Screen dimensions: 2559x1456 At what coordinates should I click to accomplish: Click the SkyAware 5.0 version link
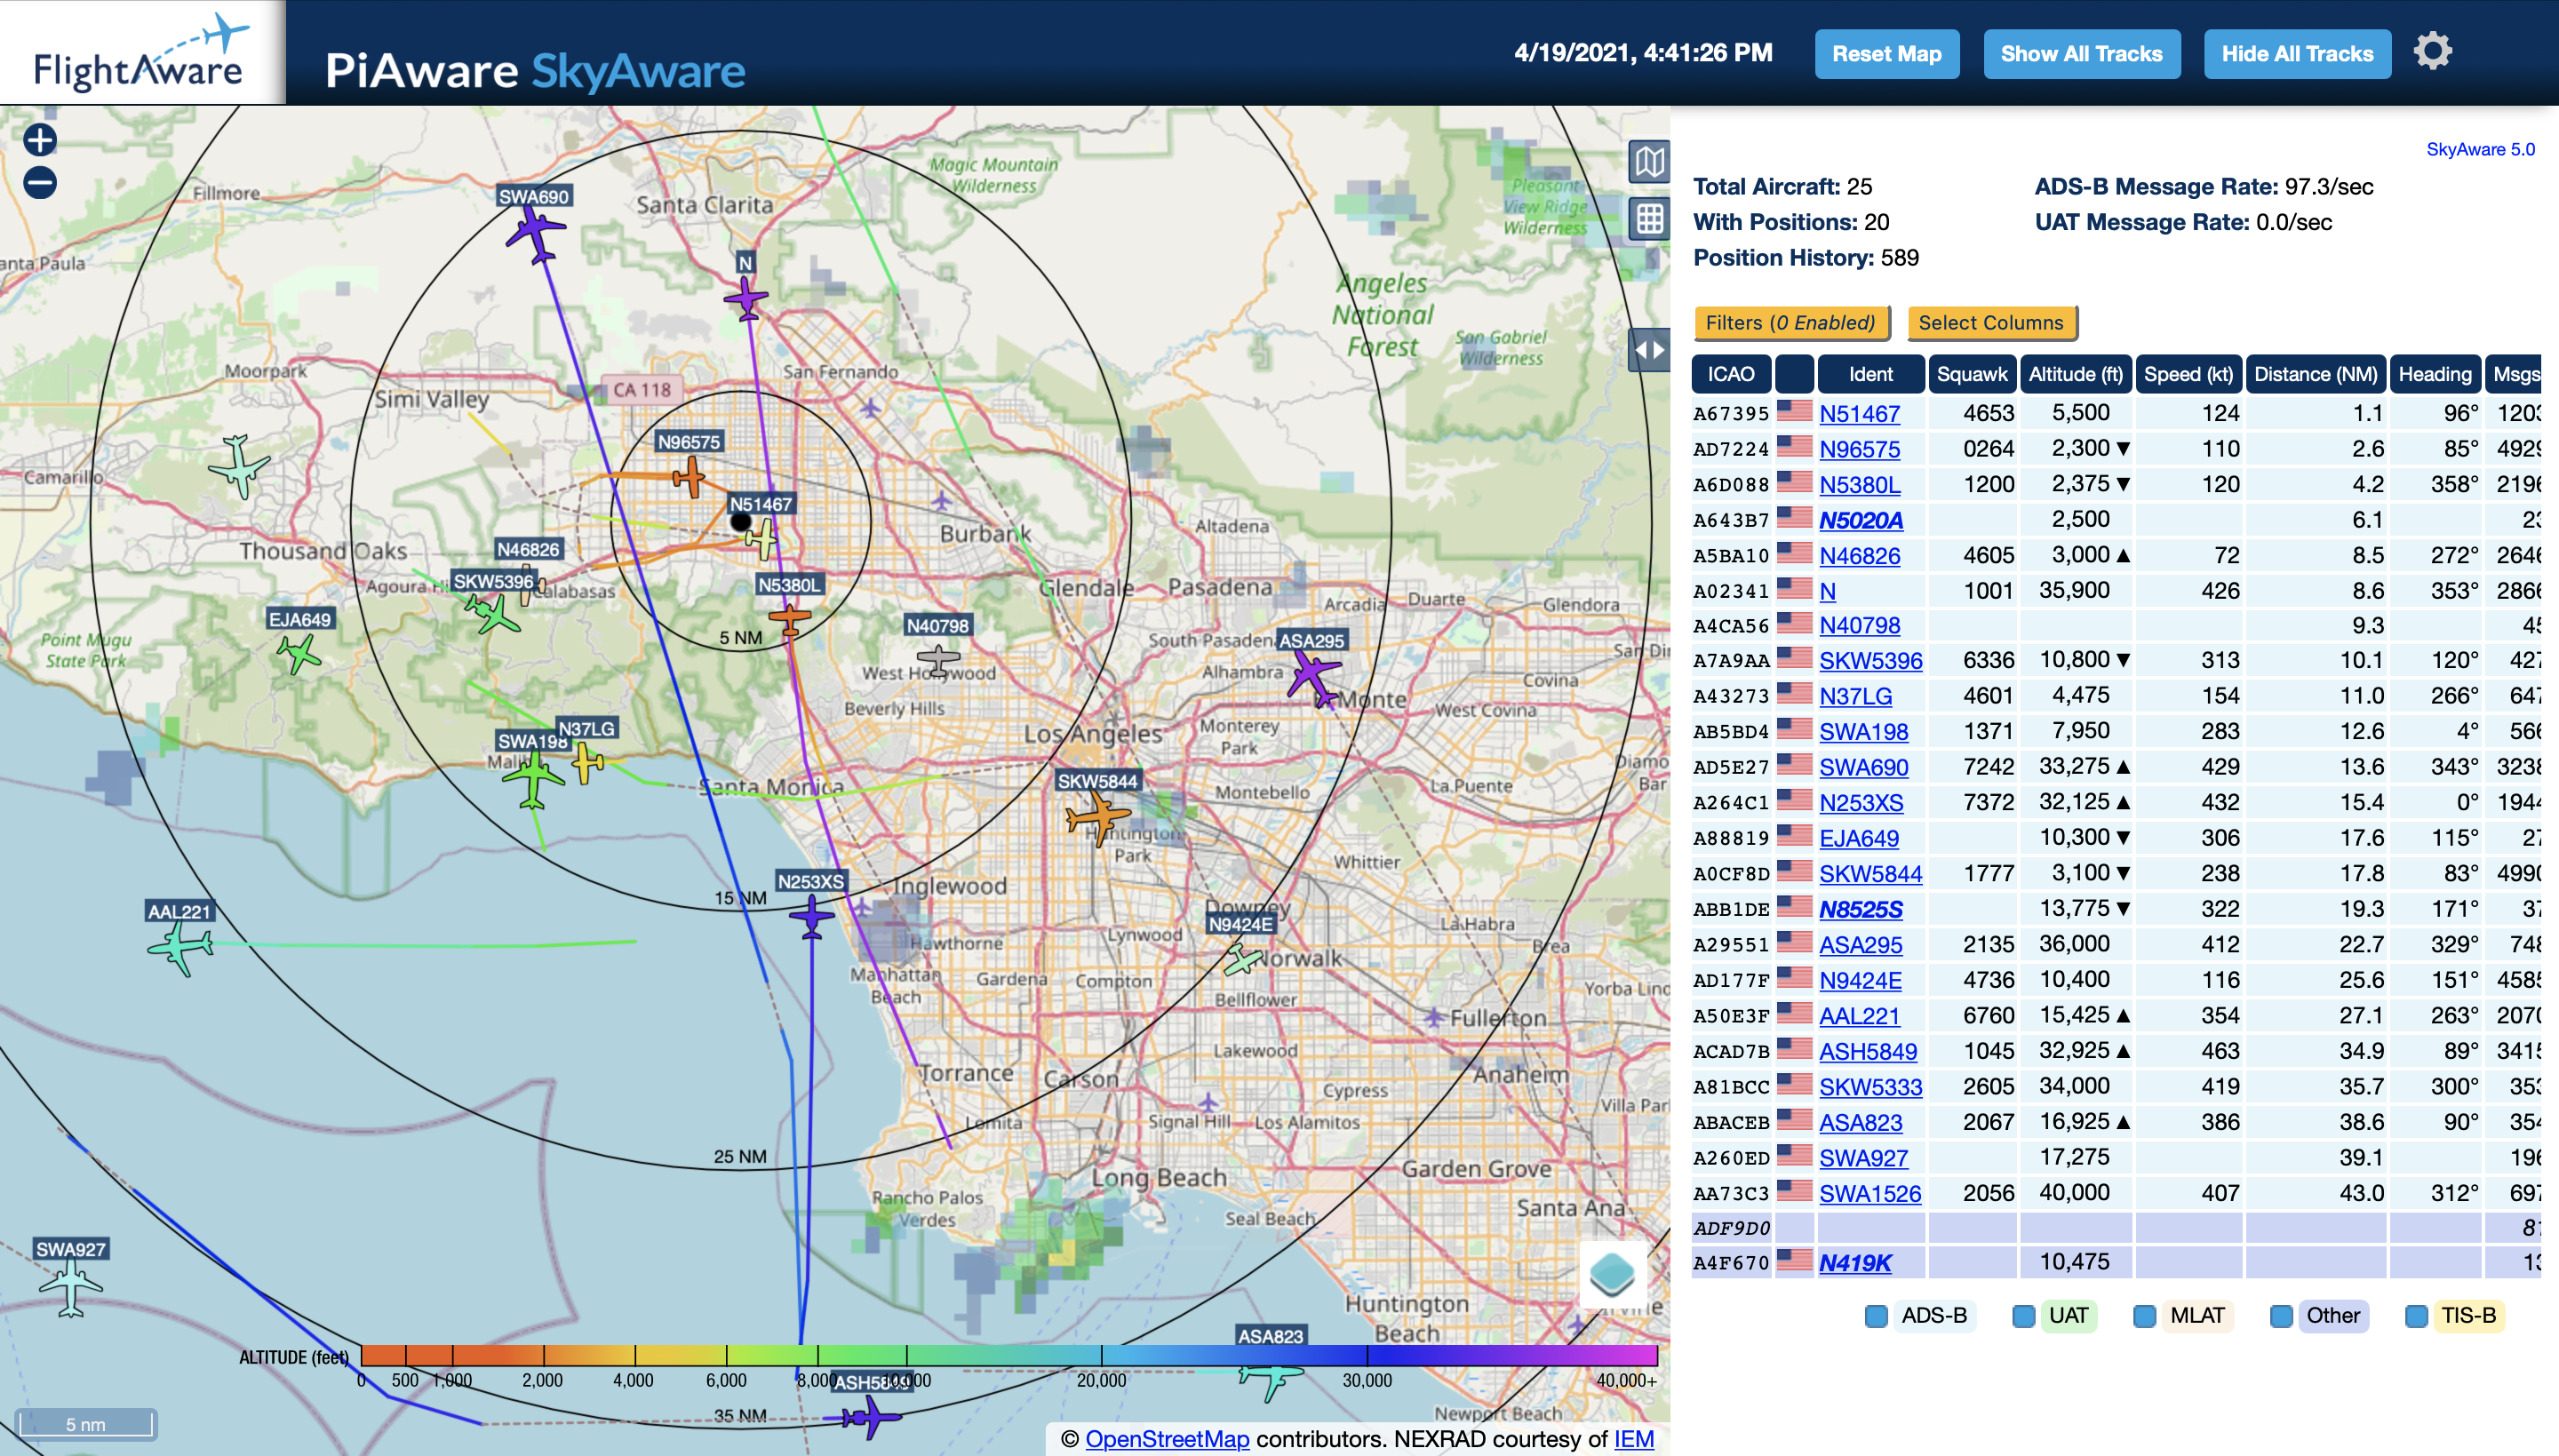click(2480, 150)
